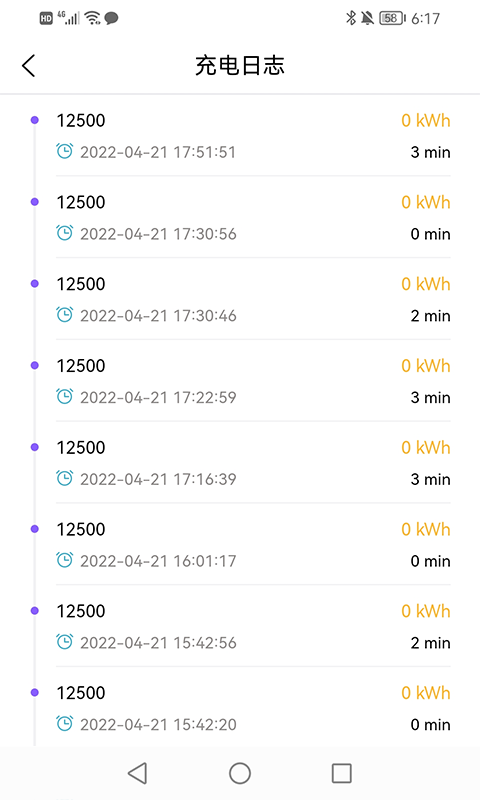This screenshot has width=480, height=800.
Task: Select purple timeline dot of first entry
Action: pyautogui.click(x=35, y=120)
